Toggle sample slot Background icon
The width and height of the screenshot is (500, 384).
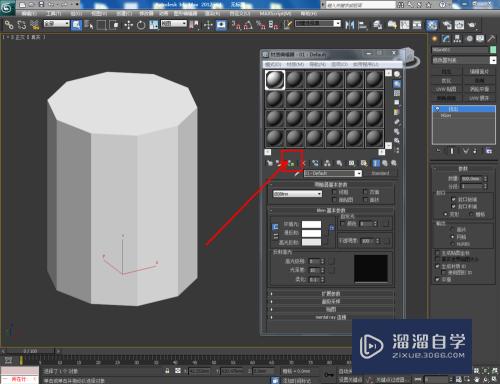[397, 93]
